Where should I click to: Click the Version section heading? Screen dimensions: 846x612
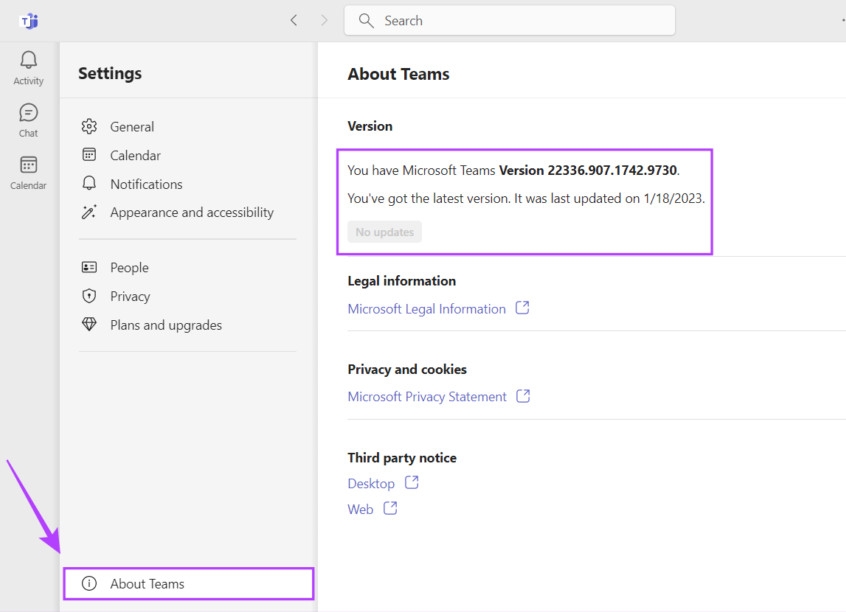coord(370,126)
